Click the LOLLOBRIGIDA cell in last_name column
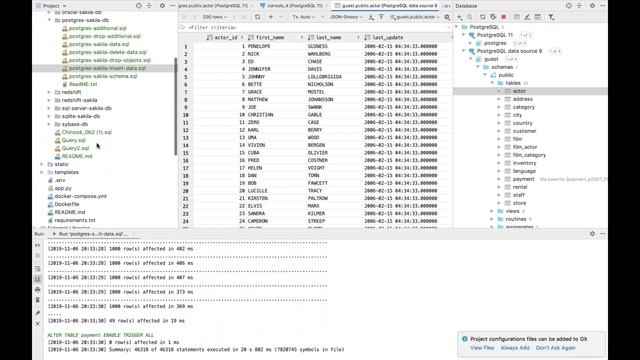 [325, 77]
